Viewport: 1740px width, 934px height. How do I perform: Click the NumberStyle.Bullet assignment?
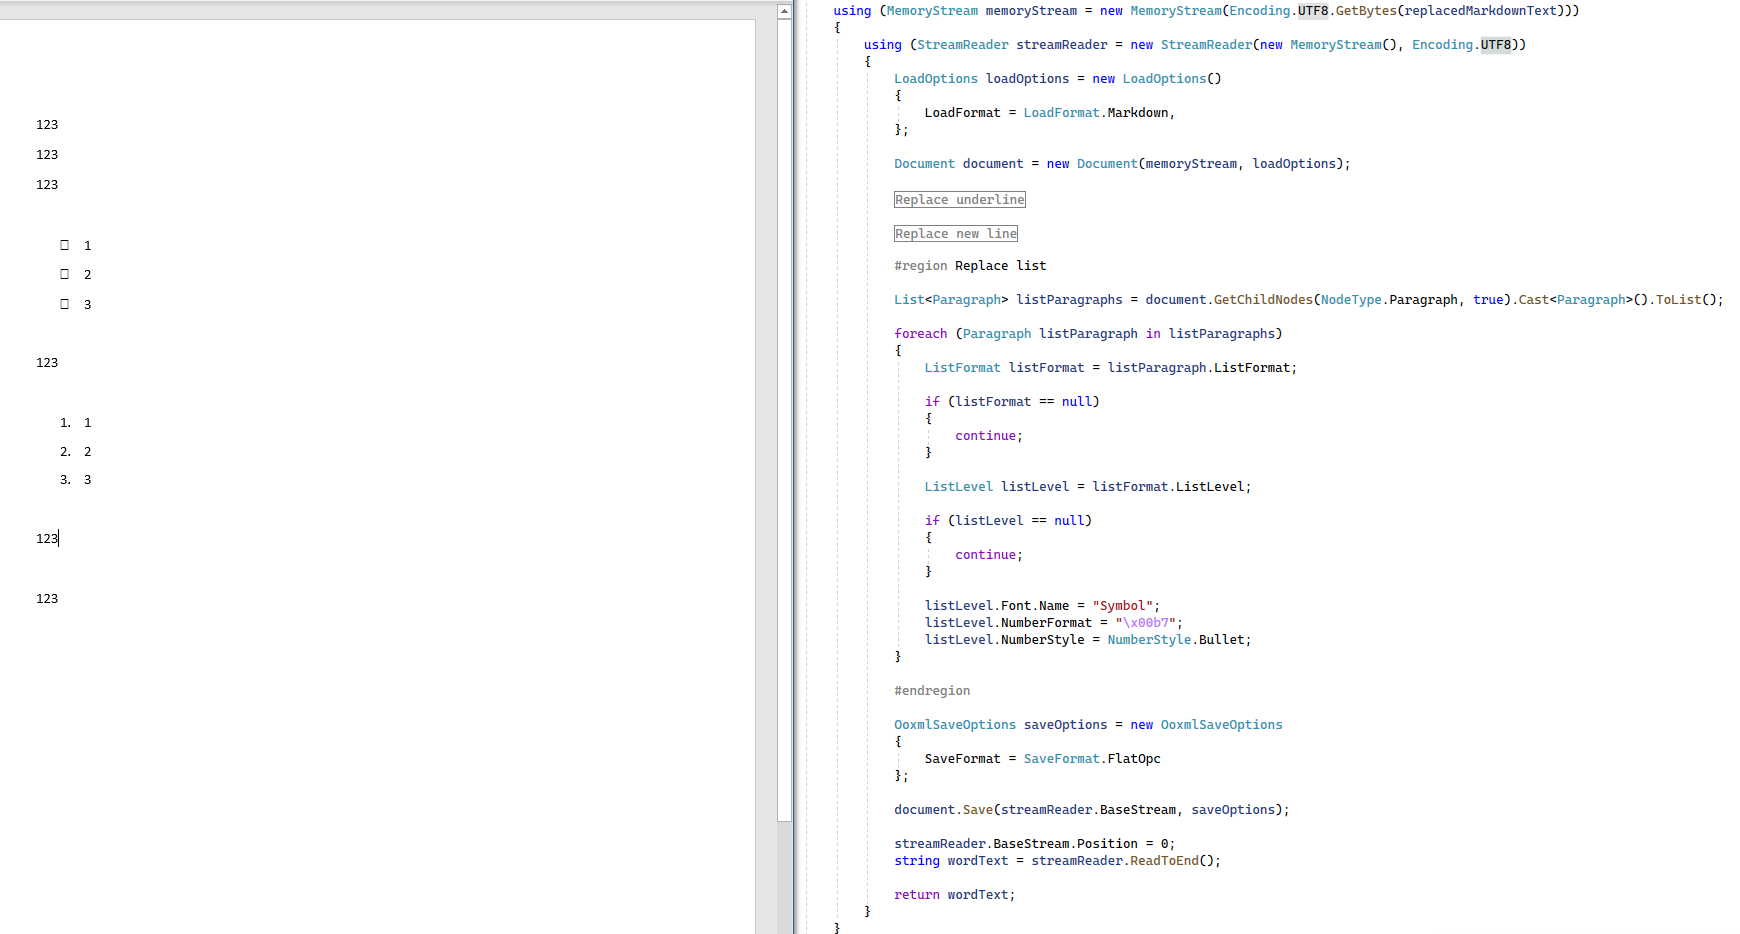(1178, 640)
